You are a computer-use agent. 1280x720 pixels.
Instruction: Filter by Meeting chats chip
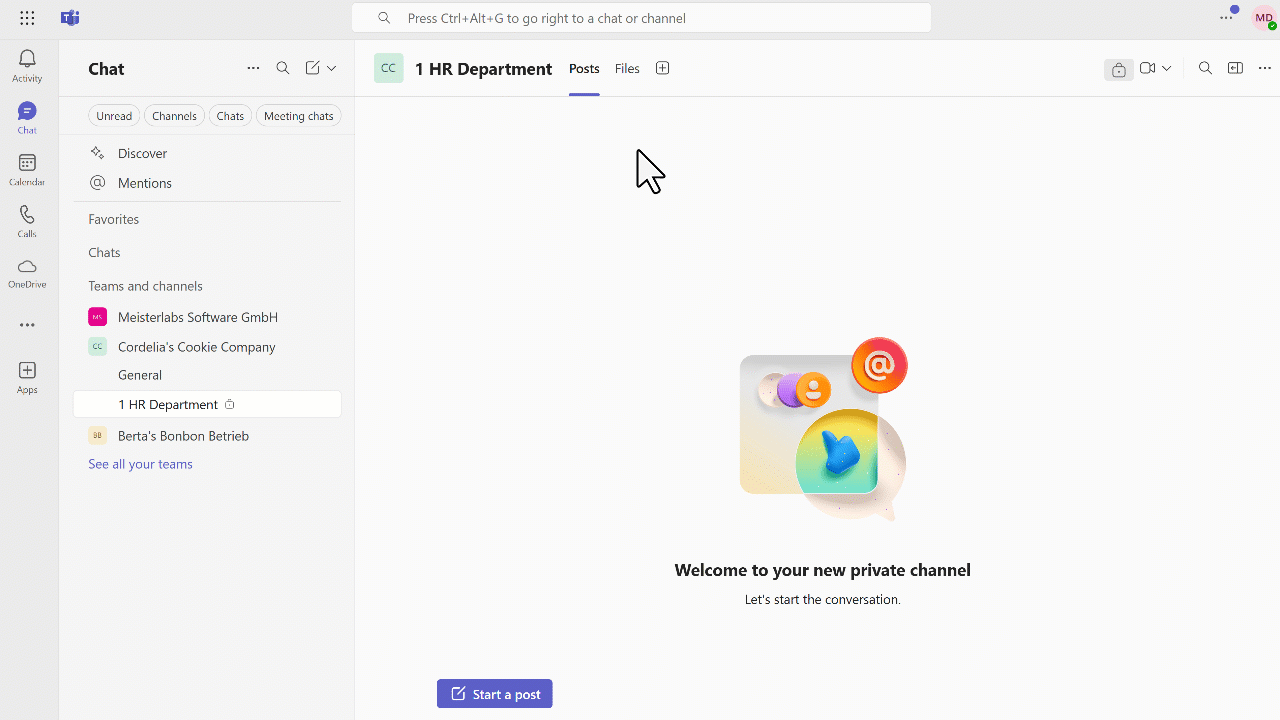tap(299, 116)
